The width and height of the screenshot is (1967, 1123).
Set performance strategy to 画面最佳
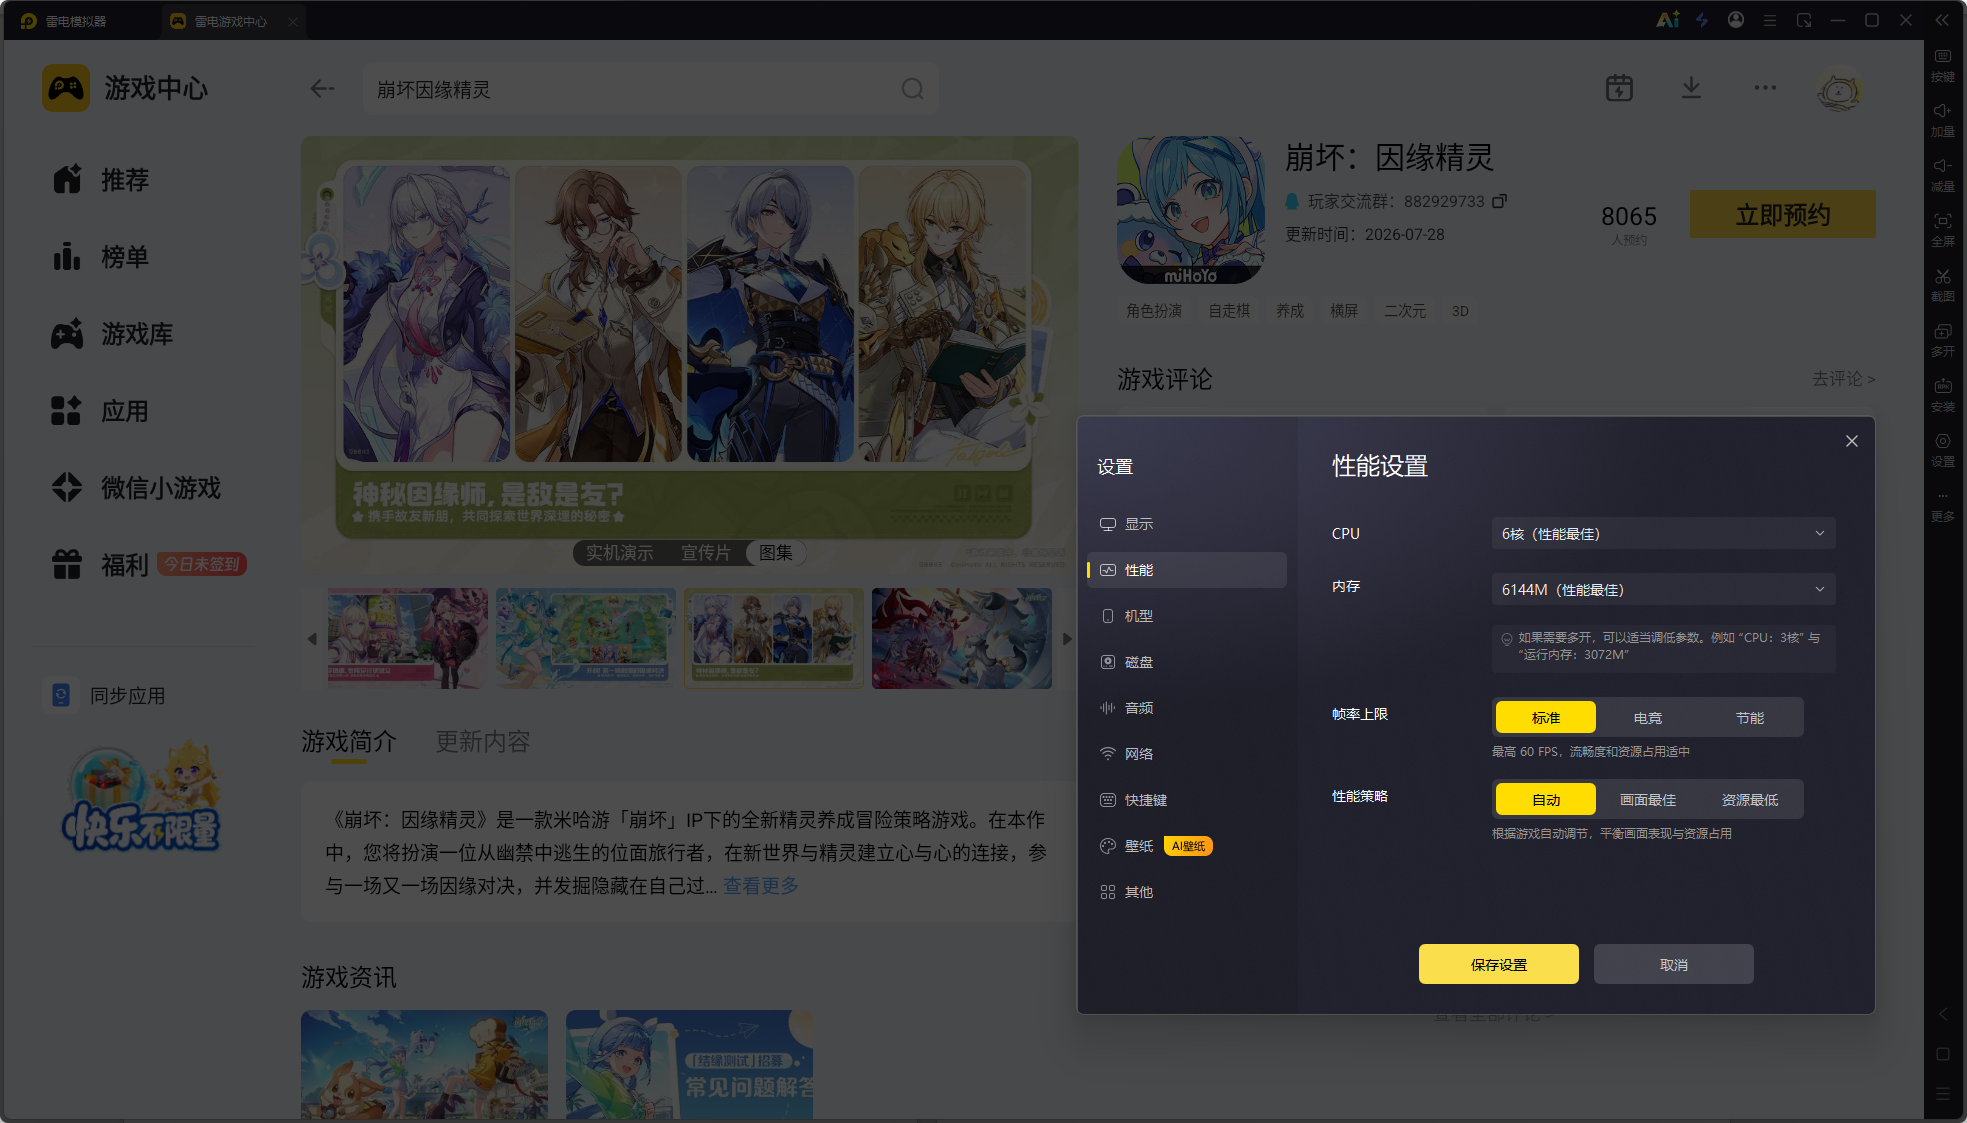(1648, 799)
